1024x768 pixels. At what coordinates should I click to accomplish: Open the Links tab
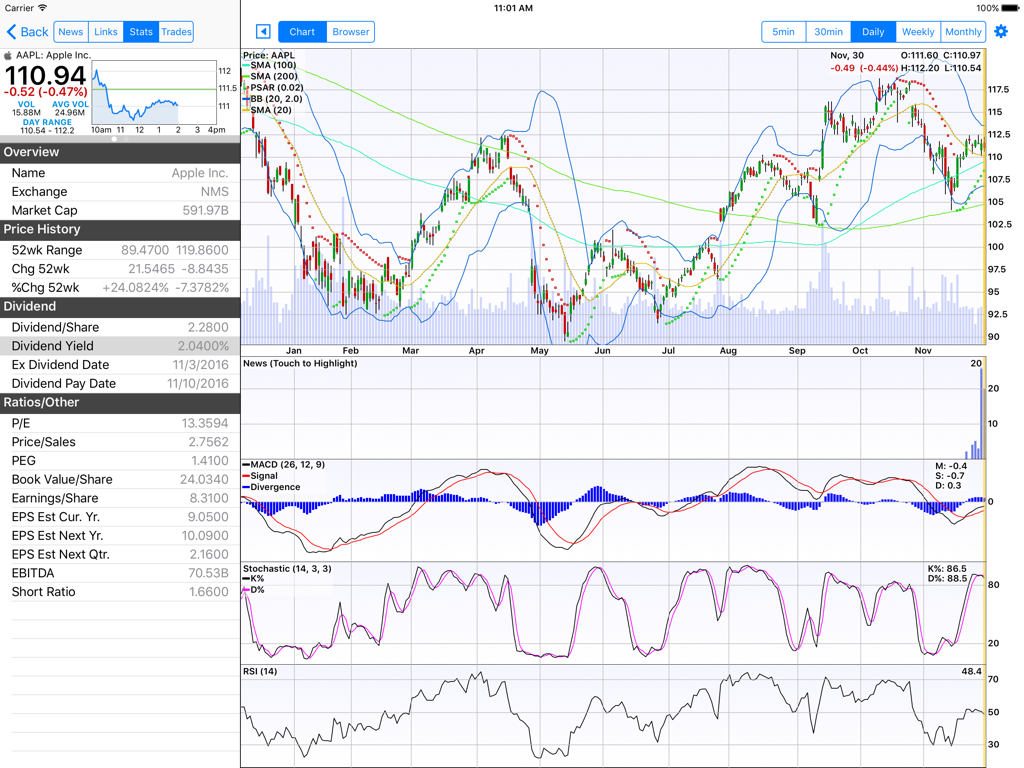click(x=105, y=31)
